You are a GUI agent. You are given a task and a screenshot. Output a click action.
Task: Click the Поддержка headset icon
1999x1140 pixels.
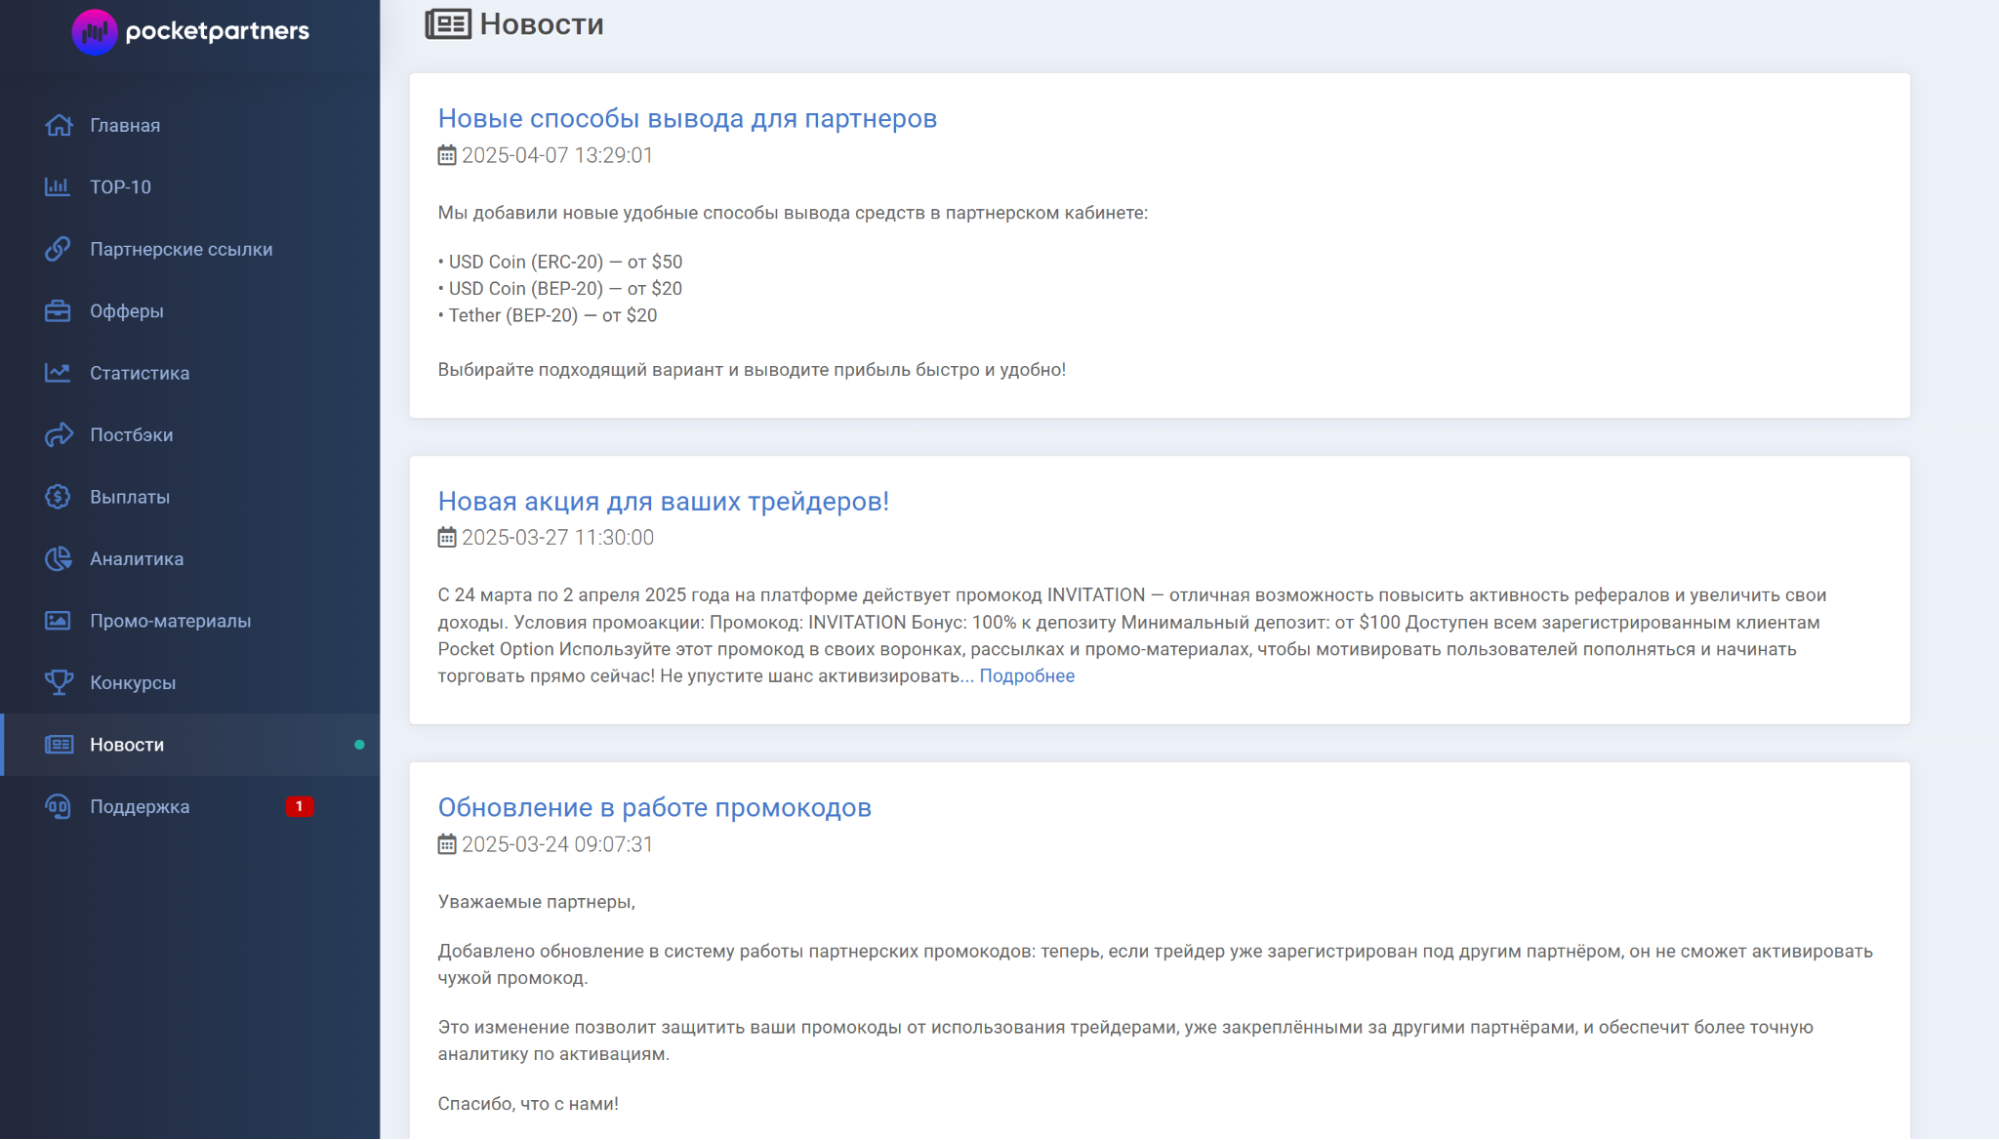[58, 807]
